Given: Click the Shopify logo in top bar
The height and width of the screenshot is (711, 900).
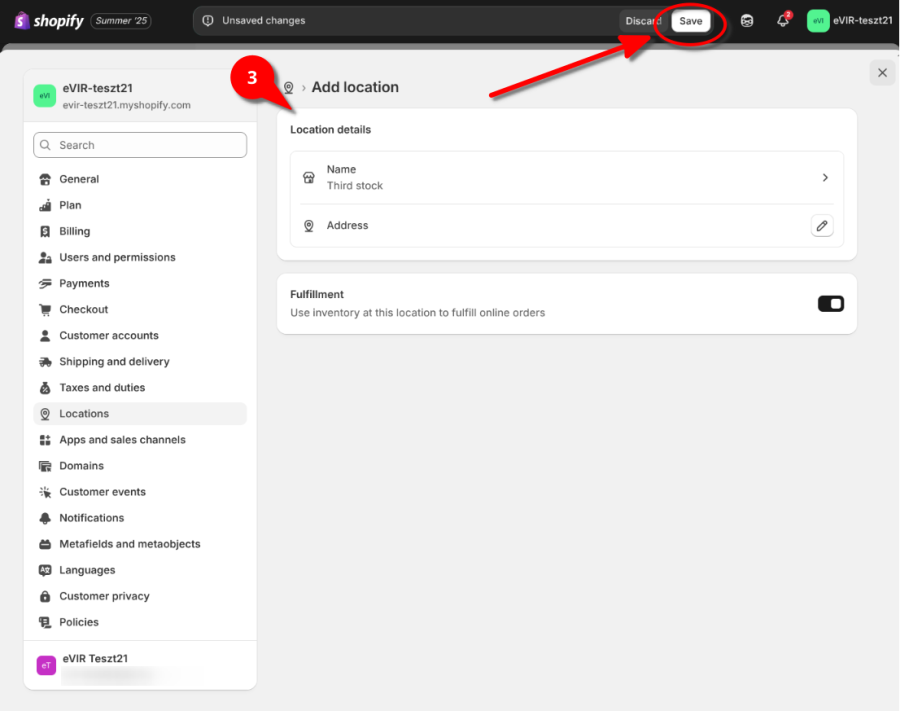Looking at the screenshot, I should [48, 21].
